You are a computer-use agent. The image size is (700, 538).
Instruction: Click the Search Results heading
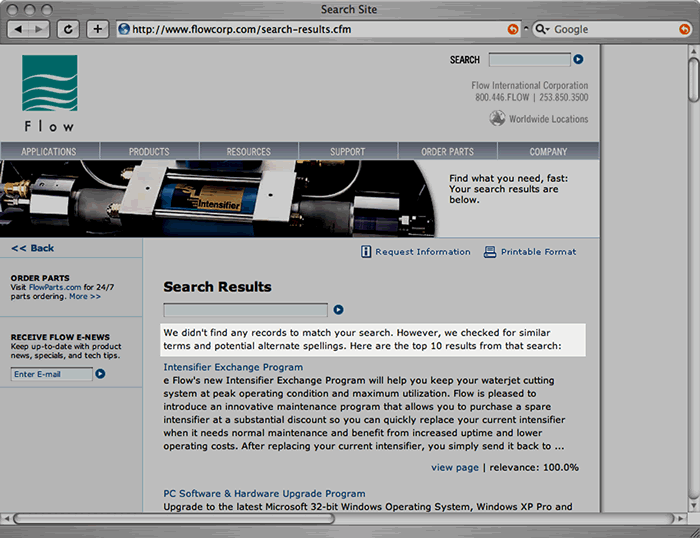217,287
